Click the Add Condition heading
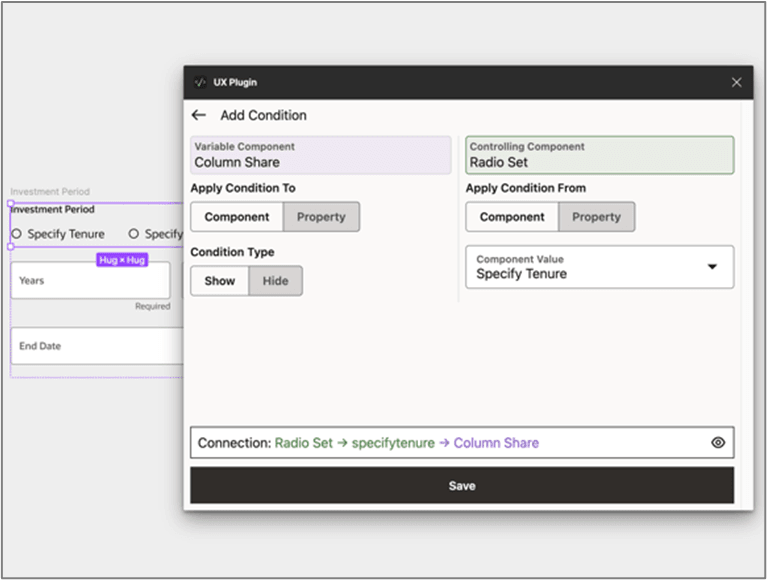The image size is (767, 580). 263,115
